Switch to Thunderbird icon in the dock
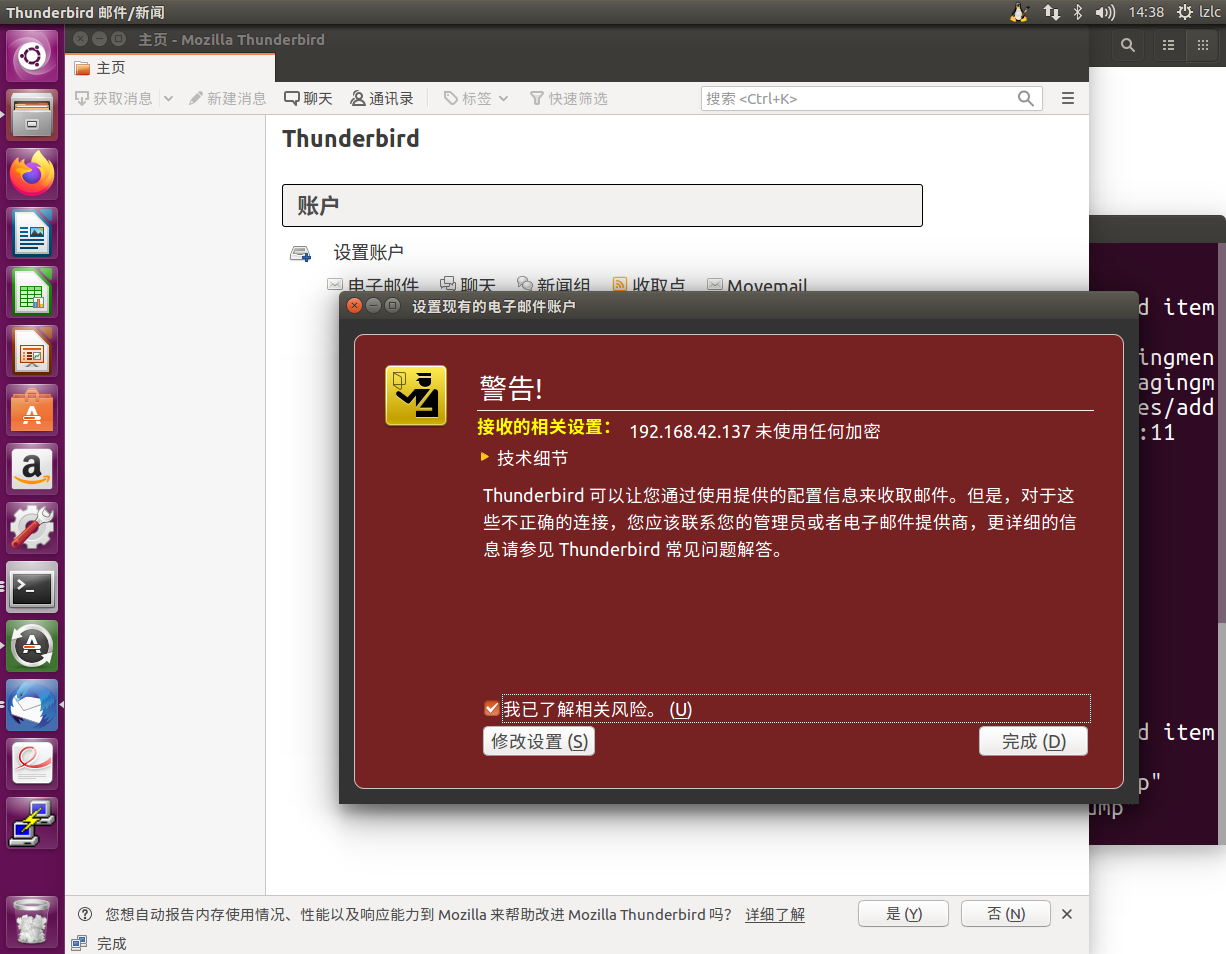 tap(33, 705)
